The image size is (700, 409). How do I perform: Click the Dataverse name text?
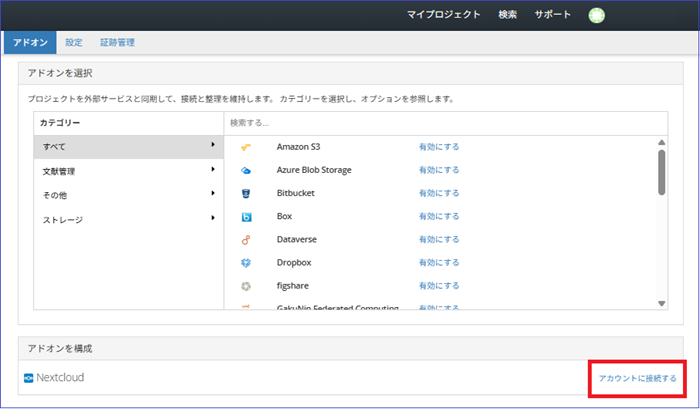point(296,240)
